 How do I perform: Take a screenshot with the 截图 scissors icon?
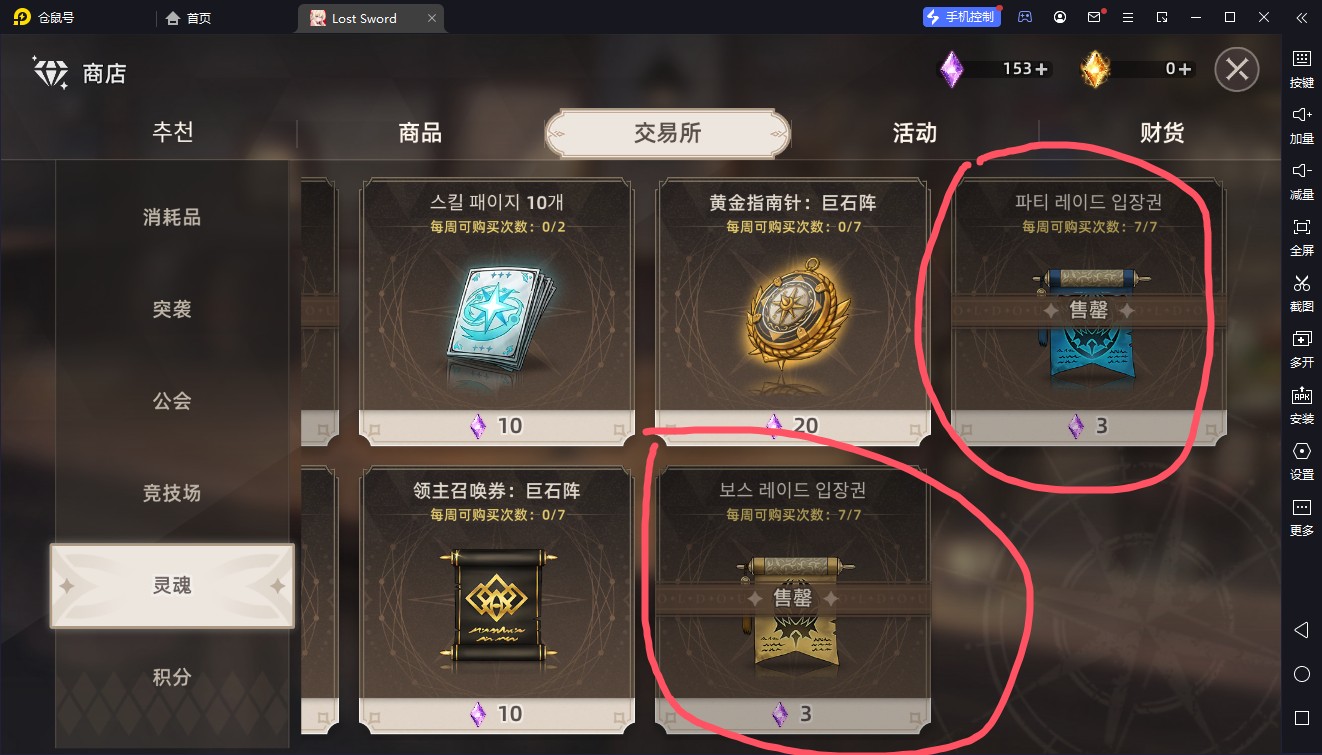click(1301, 292)
